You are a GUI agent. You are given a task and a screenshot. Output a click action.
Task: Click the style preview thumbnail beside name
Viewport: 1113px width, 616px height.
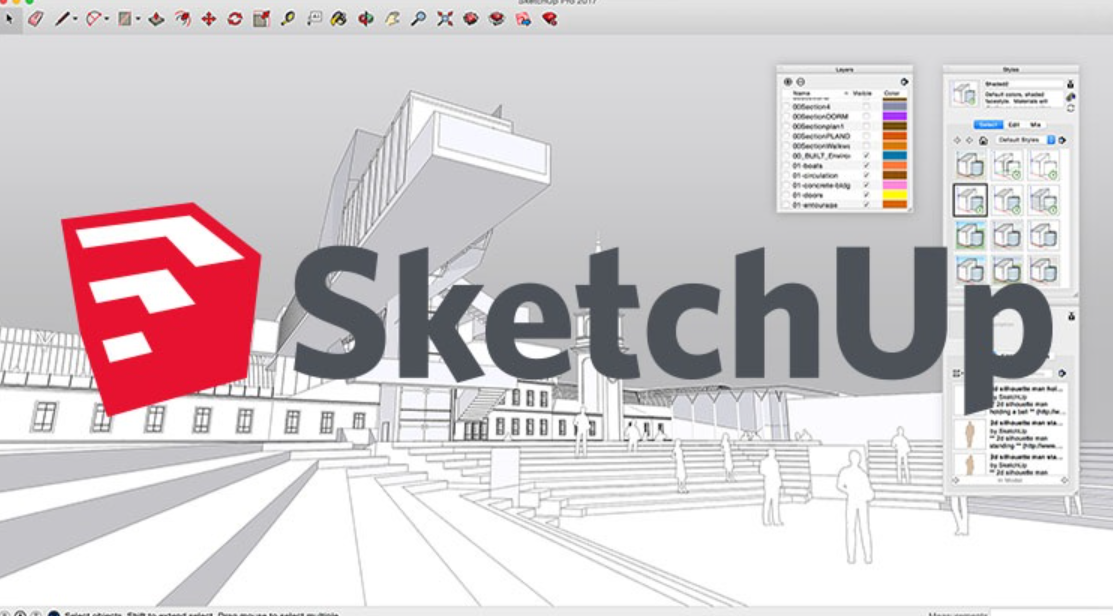[965, 94]
